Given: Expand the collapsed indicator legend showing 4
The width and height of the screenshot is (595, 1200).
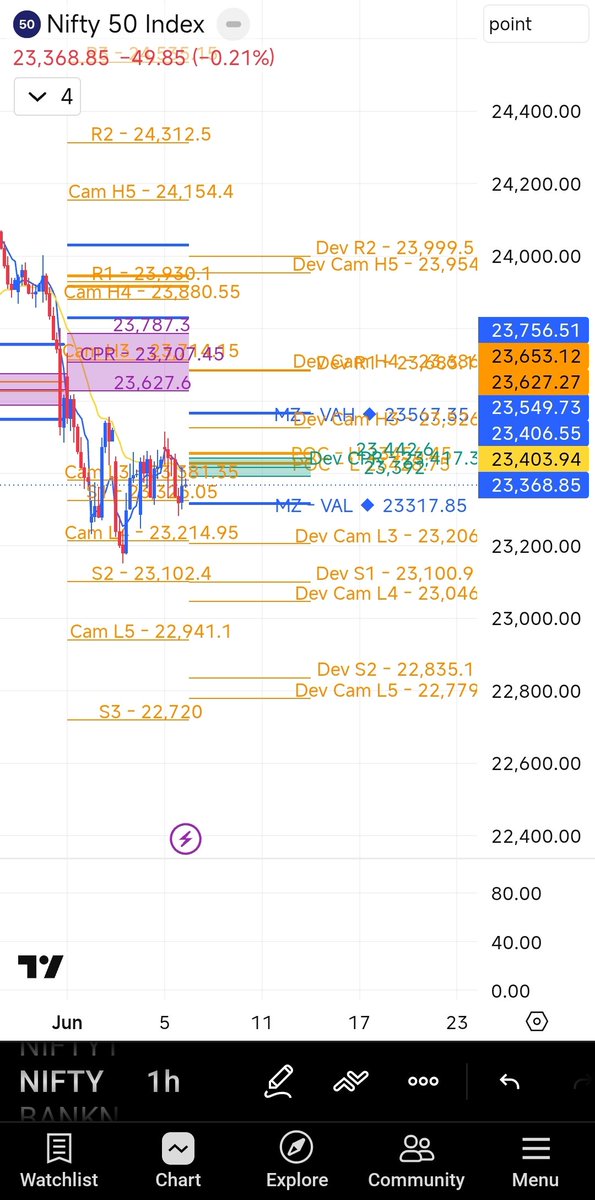Looking at the screenshot, I should click(x=48, y=97).
